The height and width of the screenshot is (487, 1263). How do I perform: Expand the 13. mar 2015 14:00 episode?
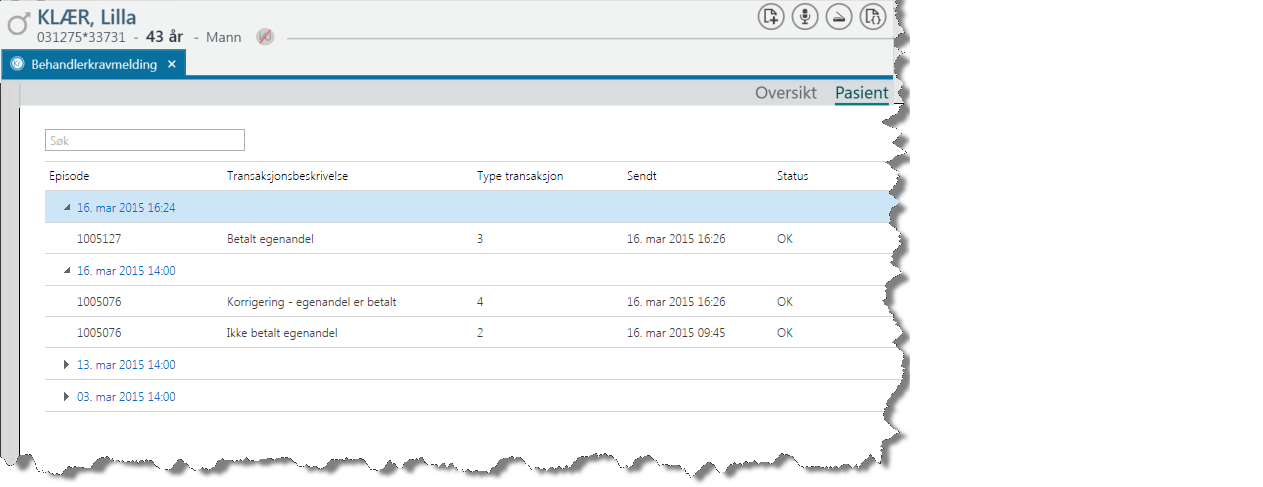67,365
